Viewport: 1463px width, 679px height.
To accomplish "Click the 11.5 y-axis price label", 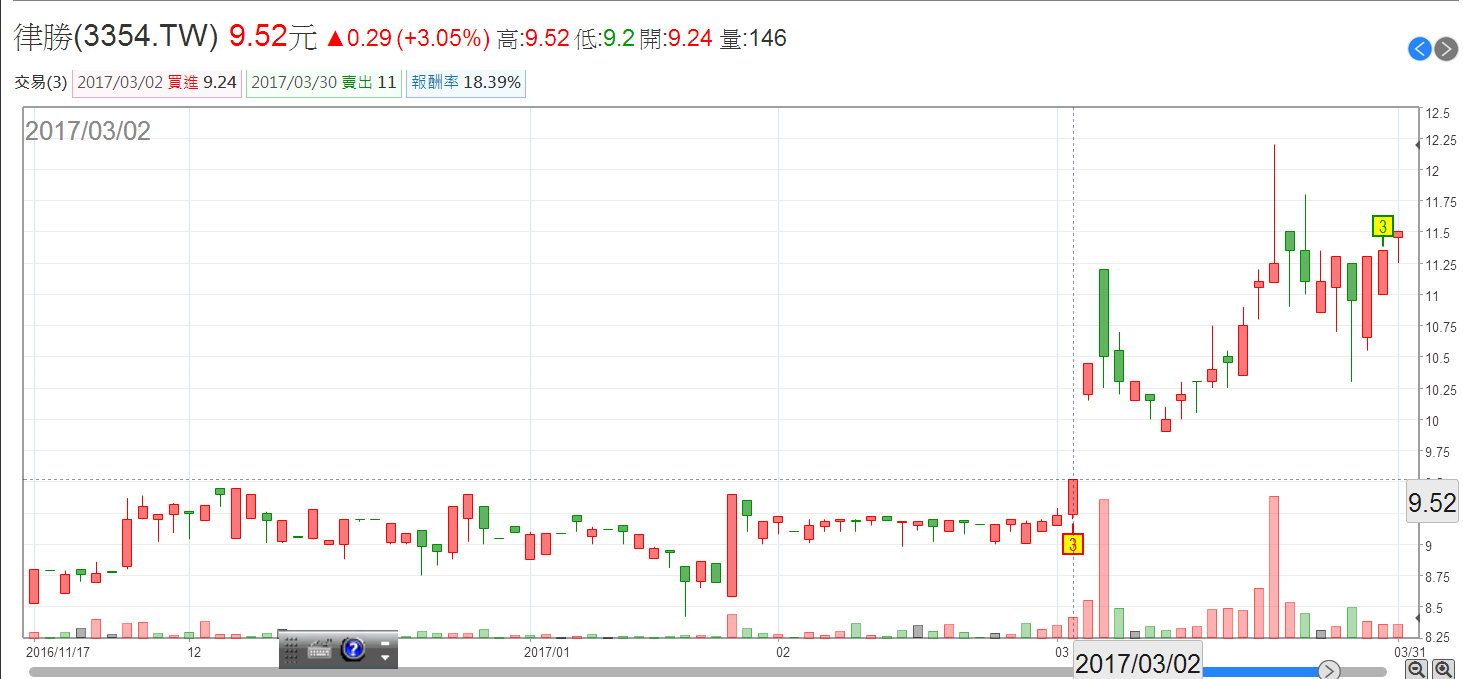I will [x=1439, y=233].
